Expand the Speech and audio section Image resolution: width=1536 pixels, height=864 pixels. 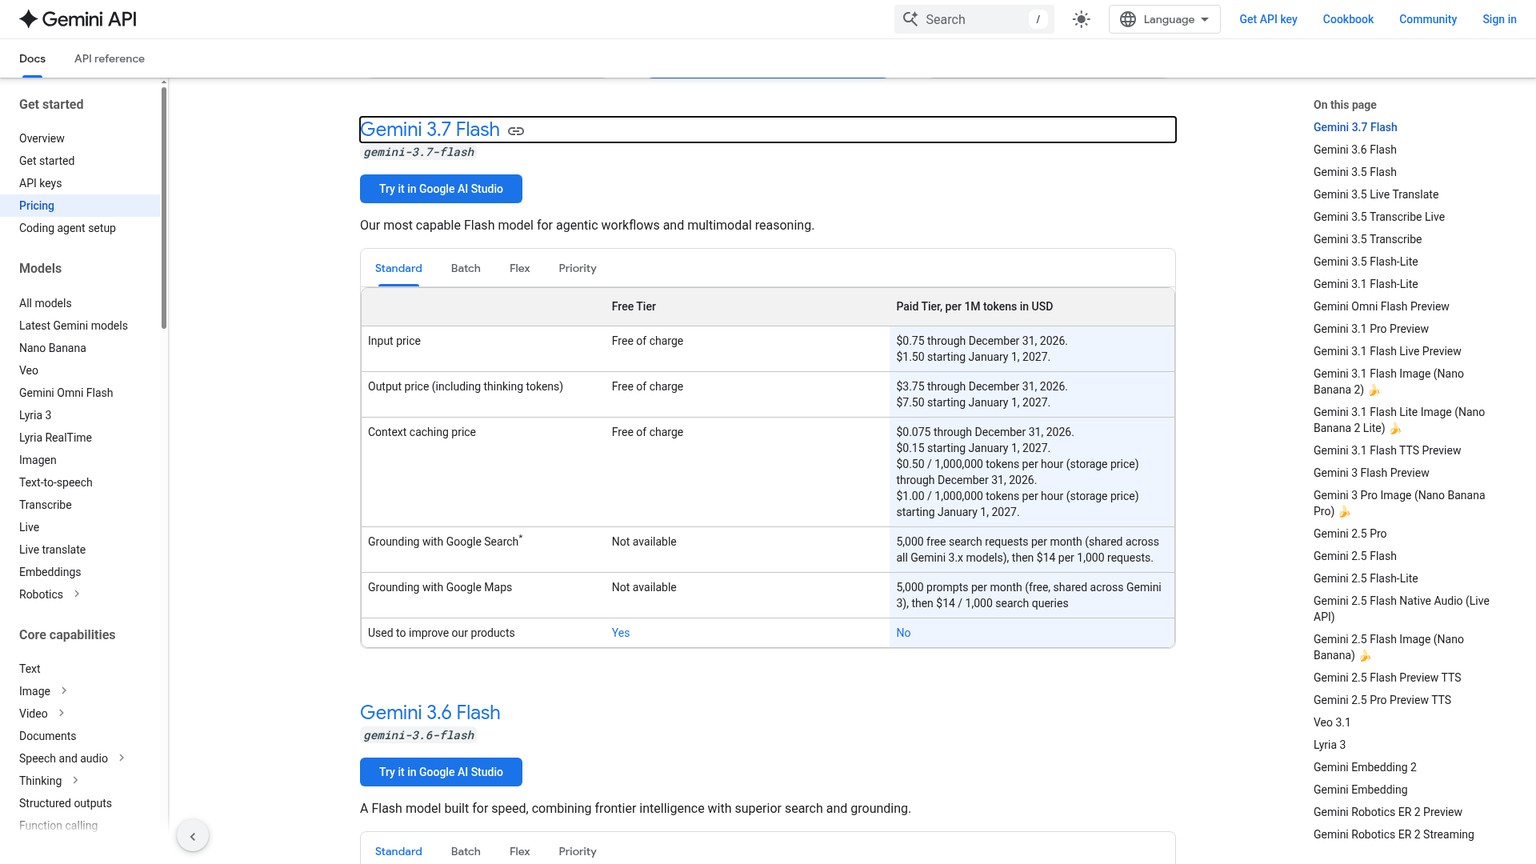click(122, 758)
